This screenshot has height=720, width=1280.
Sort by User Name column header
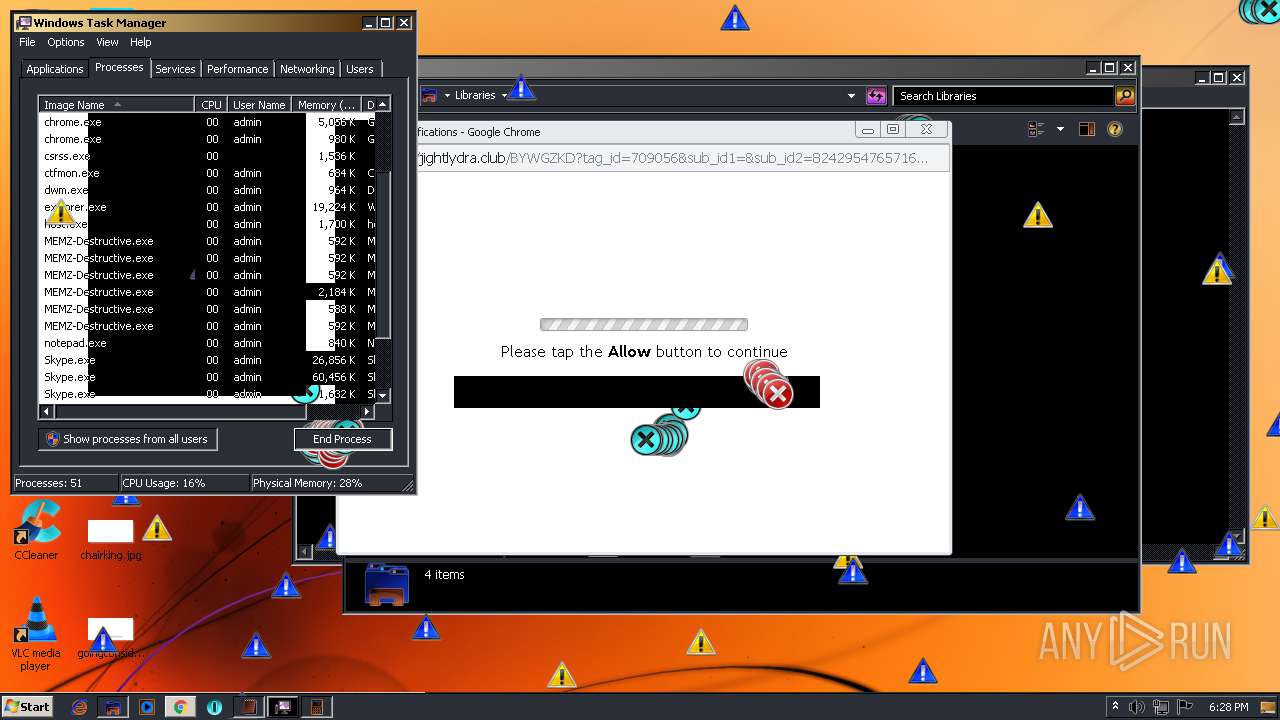(x=259, y=105)
